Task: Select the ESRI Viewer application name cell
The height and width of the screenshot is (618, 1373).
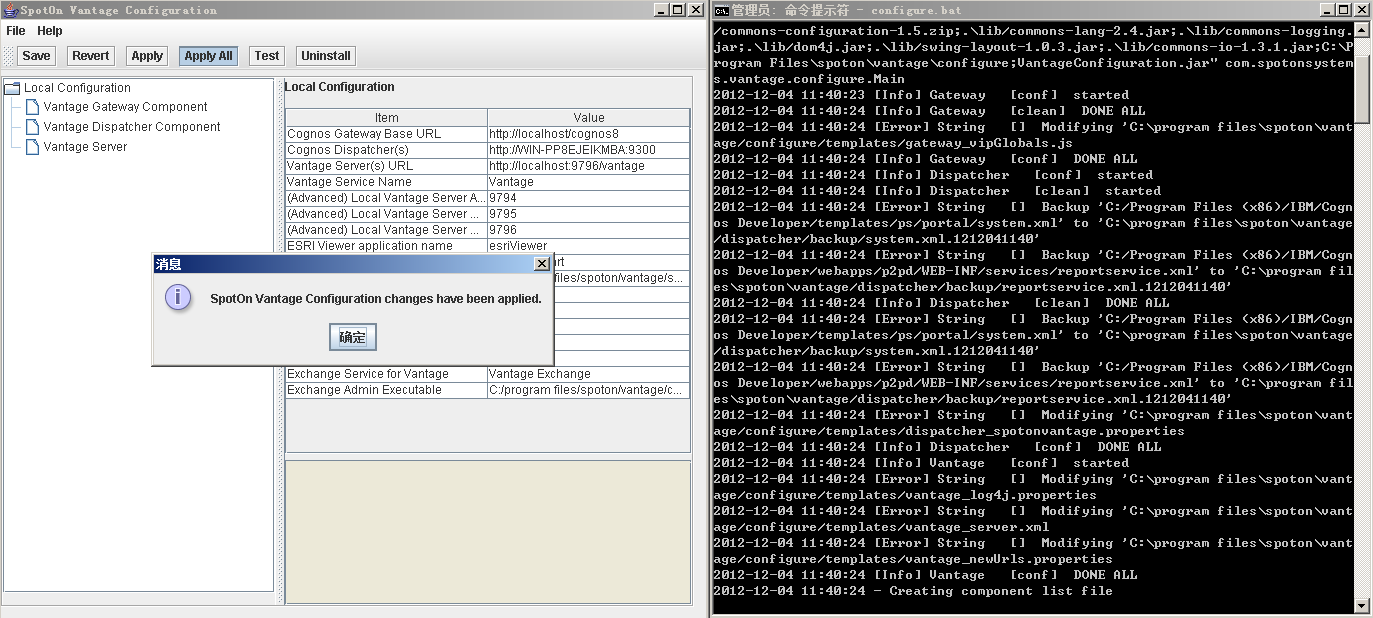Action: click(386, 246)
